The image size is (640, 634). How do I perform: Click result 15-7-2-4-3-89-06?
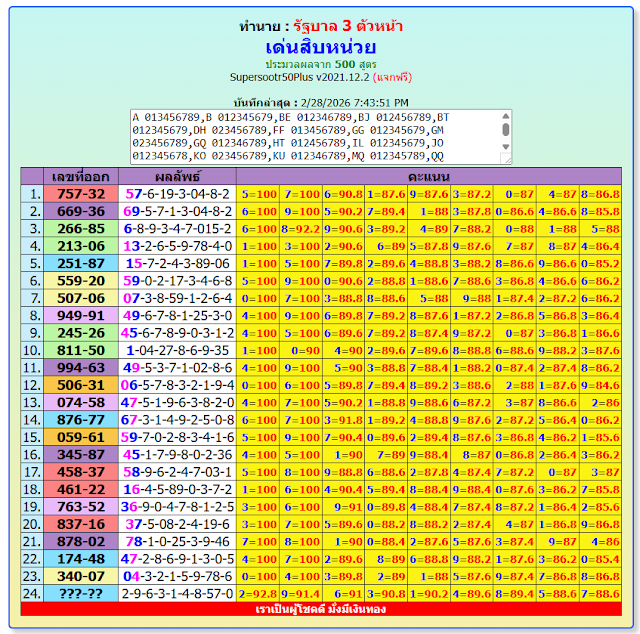(177, 263)
